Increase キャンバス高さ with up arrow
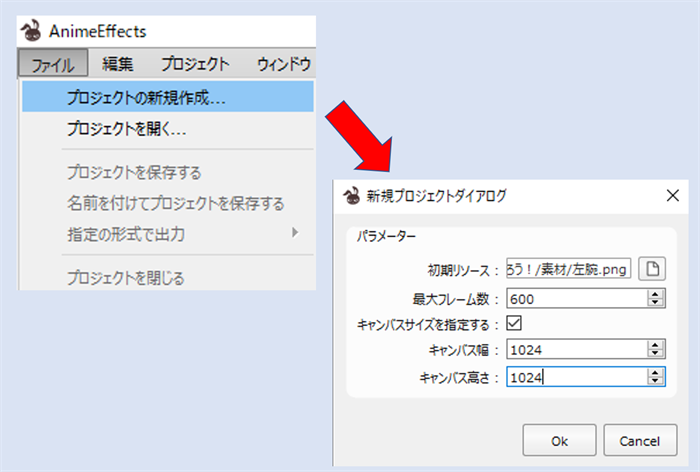The image size is (700, 472). (655, 373)
